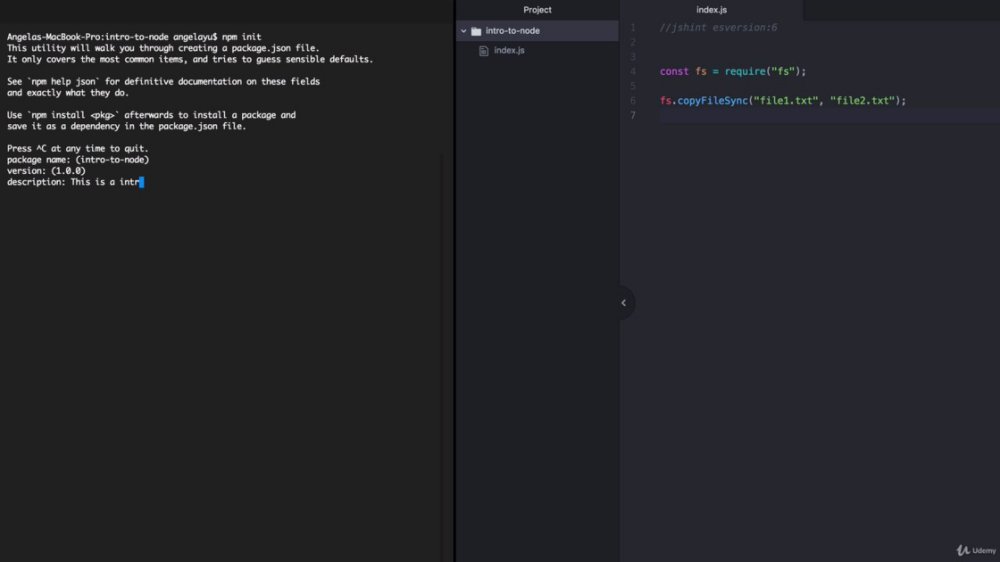Select the intro-to-node project folder name
1000x562 pixels.
[x=512, y=31]
